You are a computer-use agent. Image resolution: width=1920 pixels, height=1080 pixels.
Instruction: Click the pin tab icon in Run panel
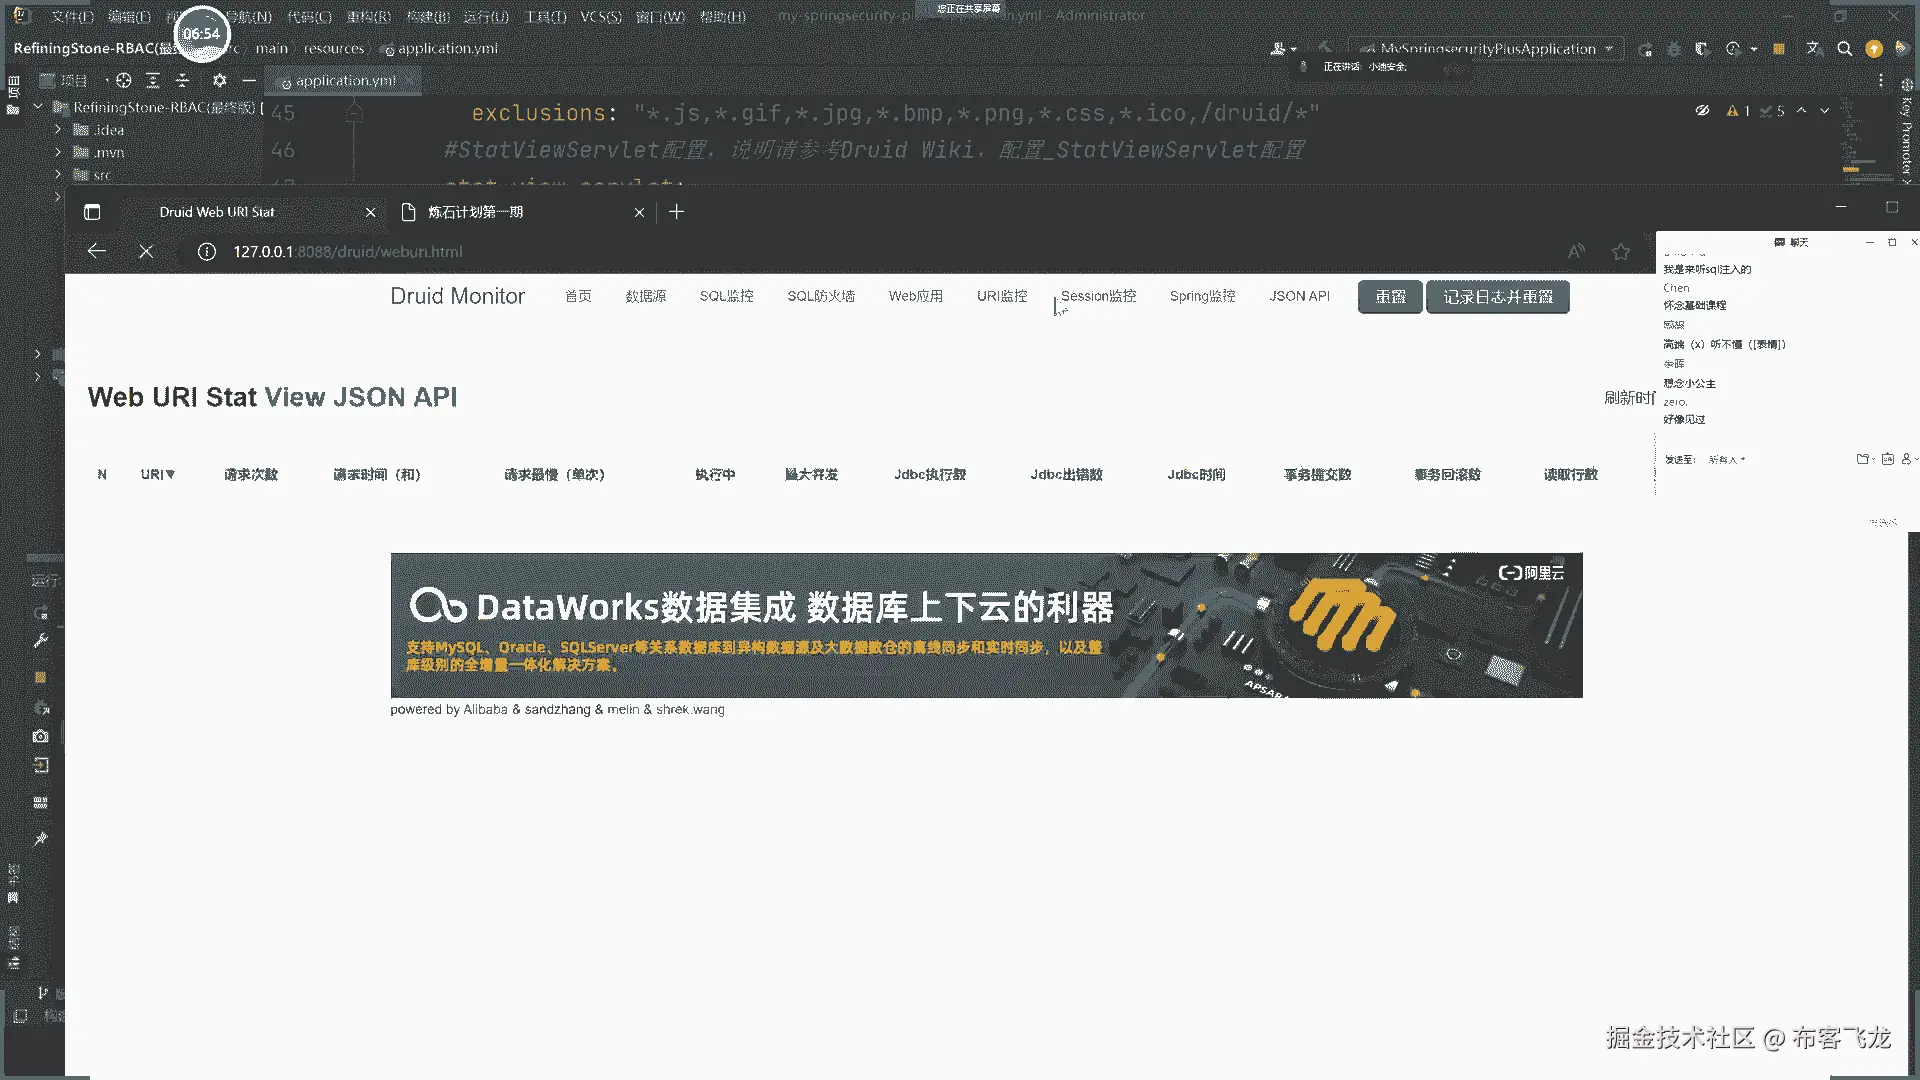[40, 839]
